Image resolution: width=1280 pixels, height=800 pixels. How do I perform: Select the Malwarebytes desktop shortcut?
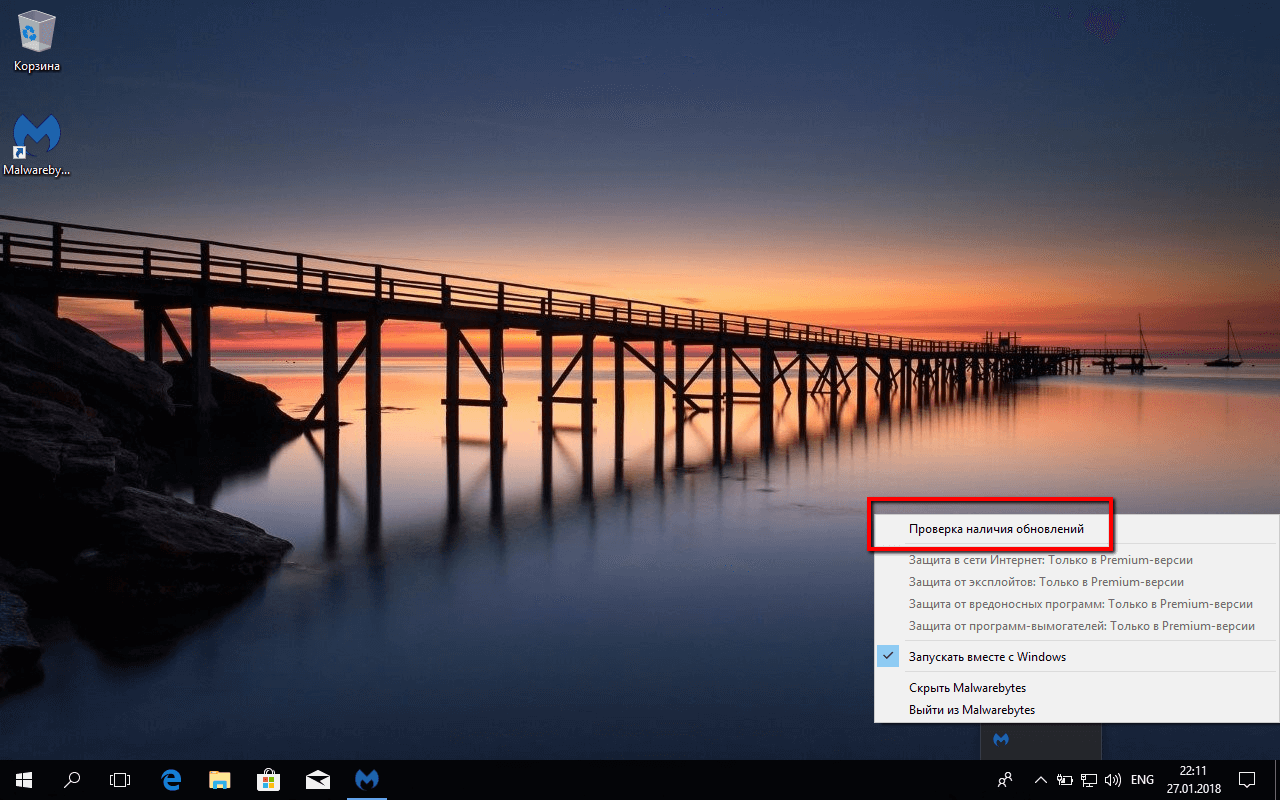tap(37, 145)
